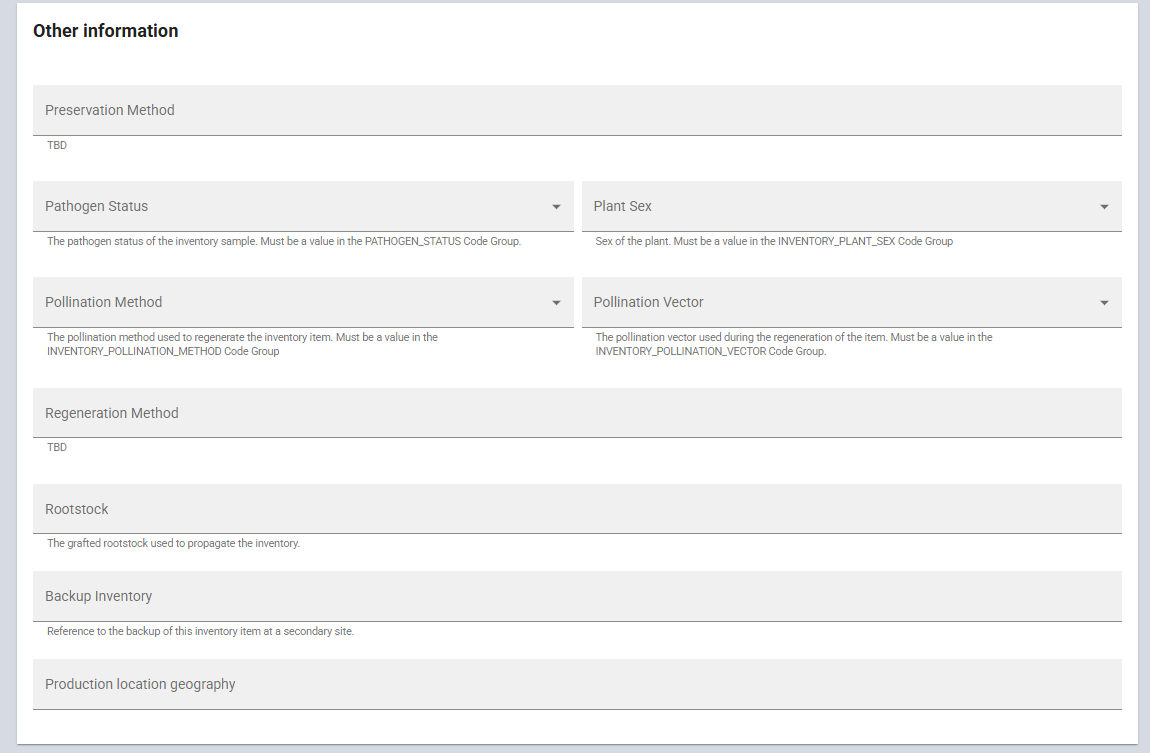
Task: Click the INVENTORY_POLLINATION_VECTOR helper text
Action: pos(710,352)
